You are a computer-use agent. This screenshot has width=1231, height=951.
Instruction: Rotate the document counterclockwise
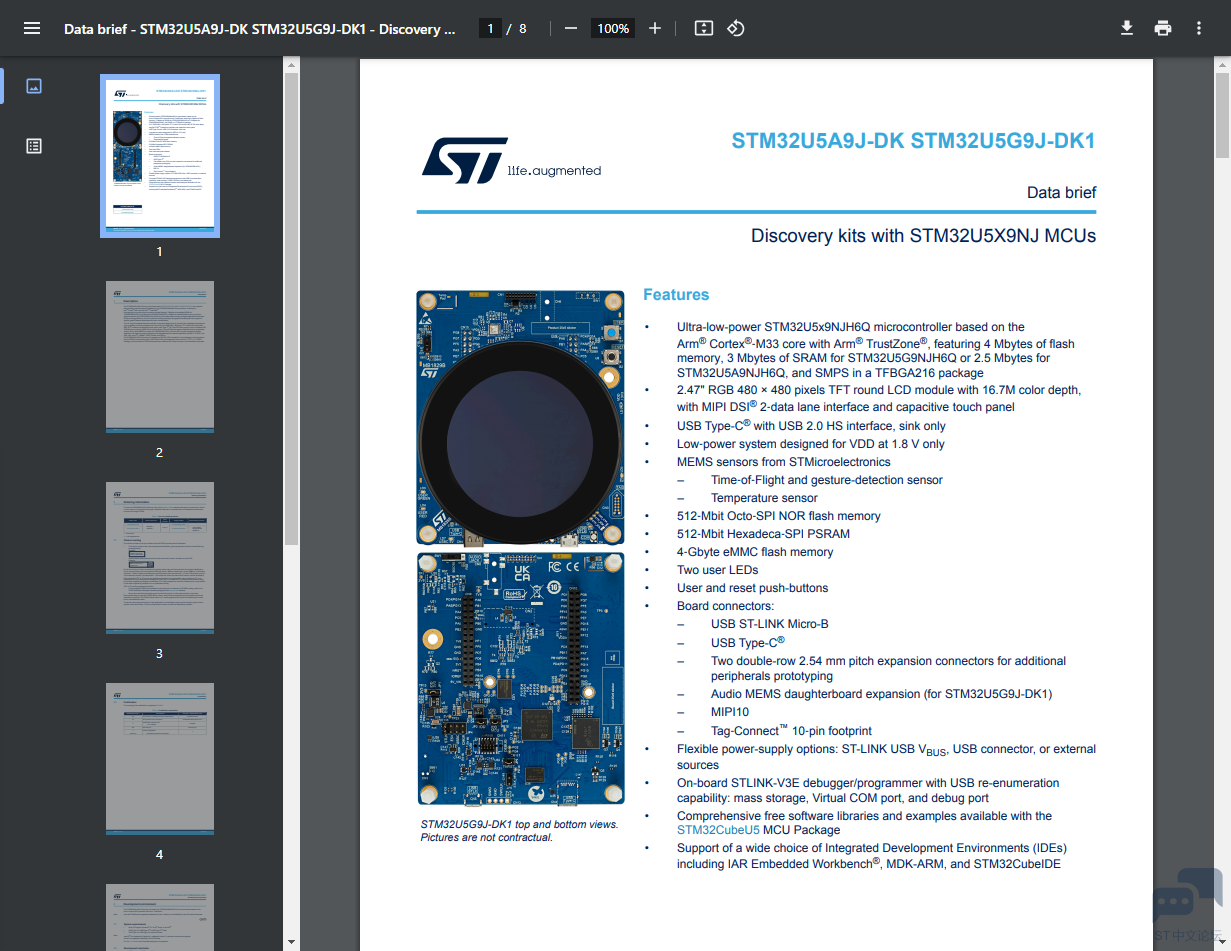736,28
